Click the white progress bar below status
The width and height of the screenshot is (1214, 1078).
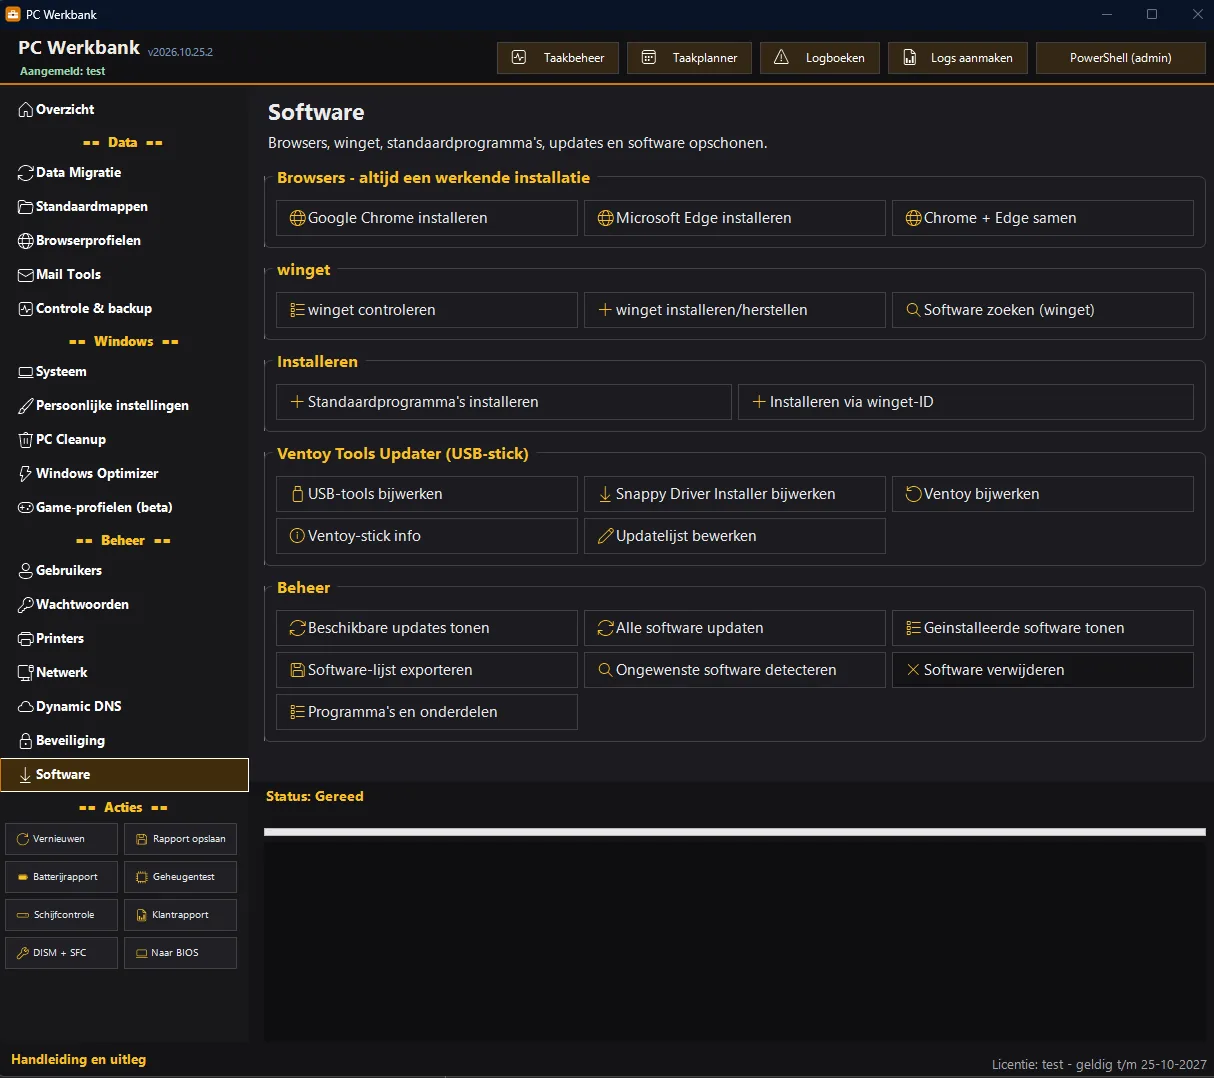[x=735, y=832]
